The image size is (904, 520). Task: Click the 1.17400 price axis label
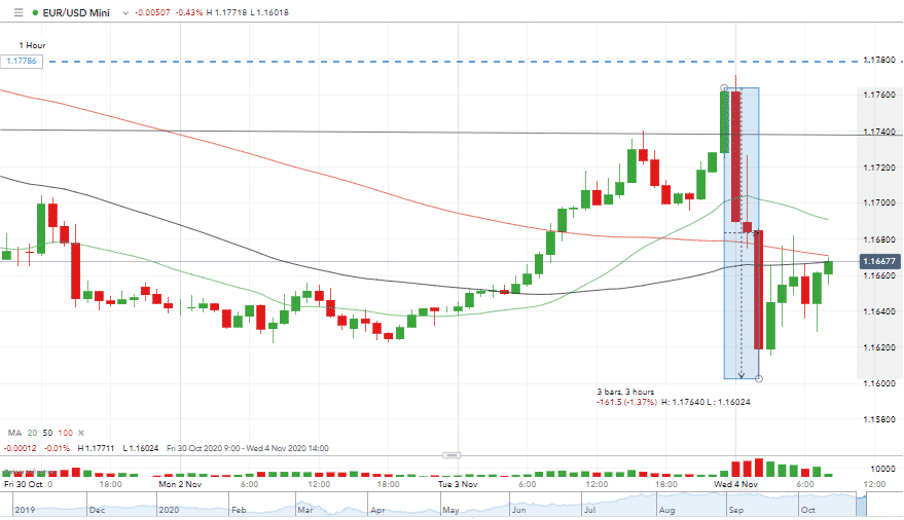click(879, 132)
